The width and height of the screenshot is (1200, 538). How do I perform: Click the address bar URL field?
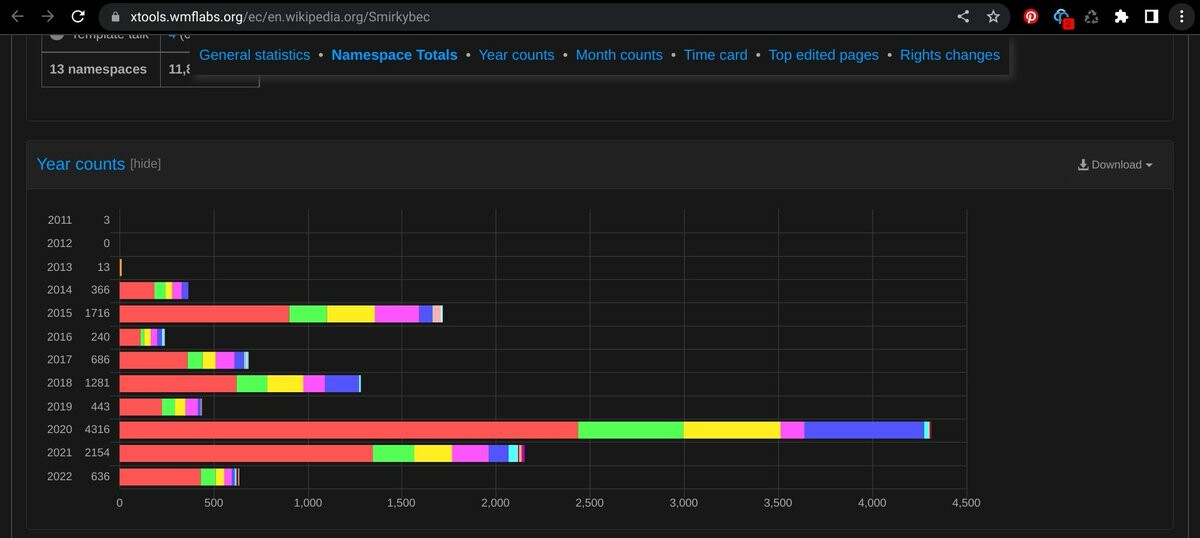point(500,17)
